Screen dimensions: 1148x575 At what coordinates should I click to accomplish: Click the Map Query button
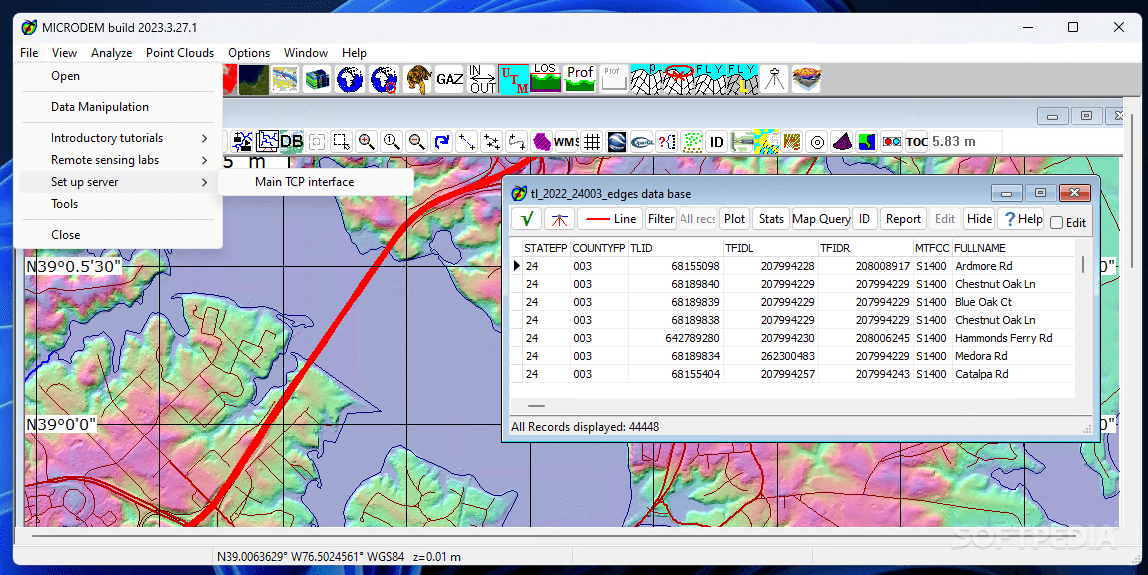tap(821, 218)
